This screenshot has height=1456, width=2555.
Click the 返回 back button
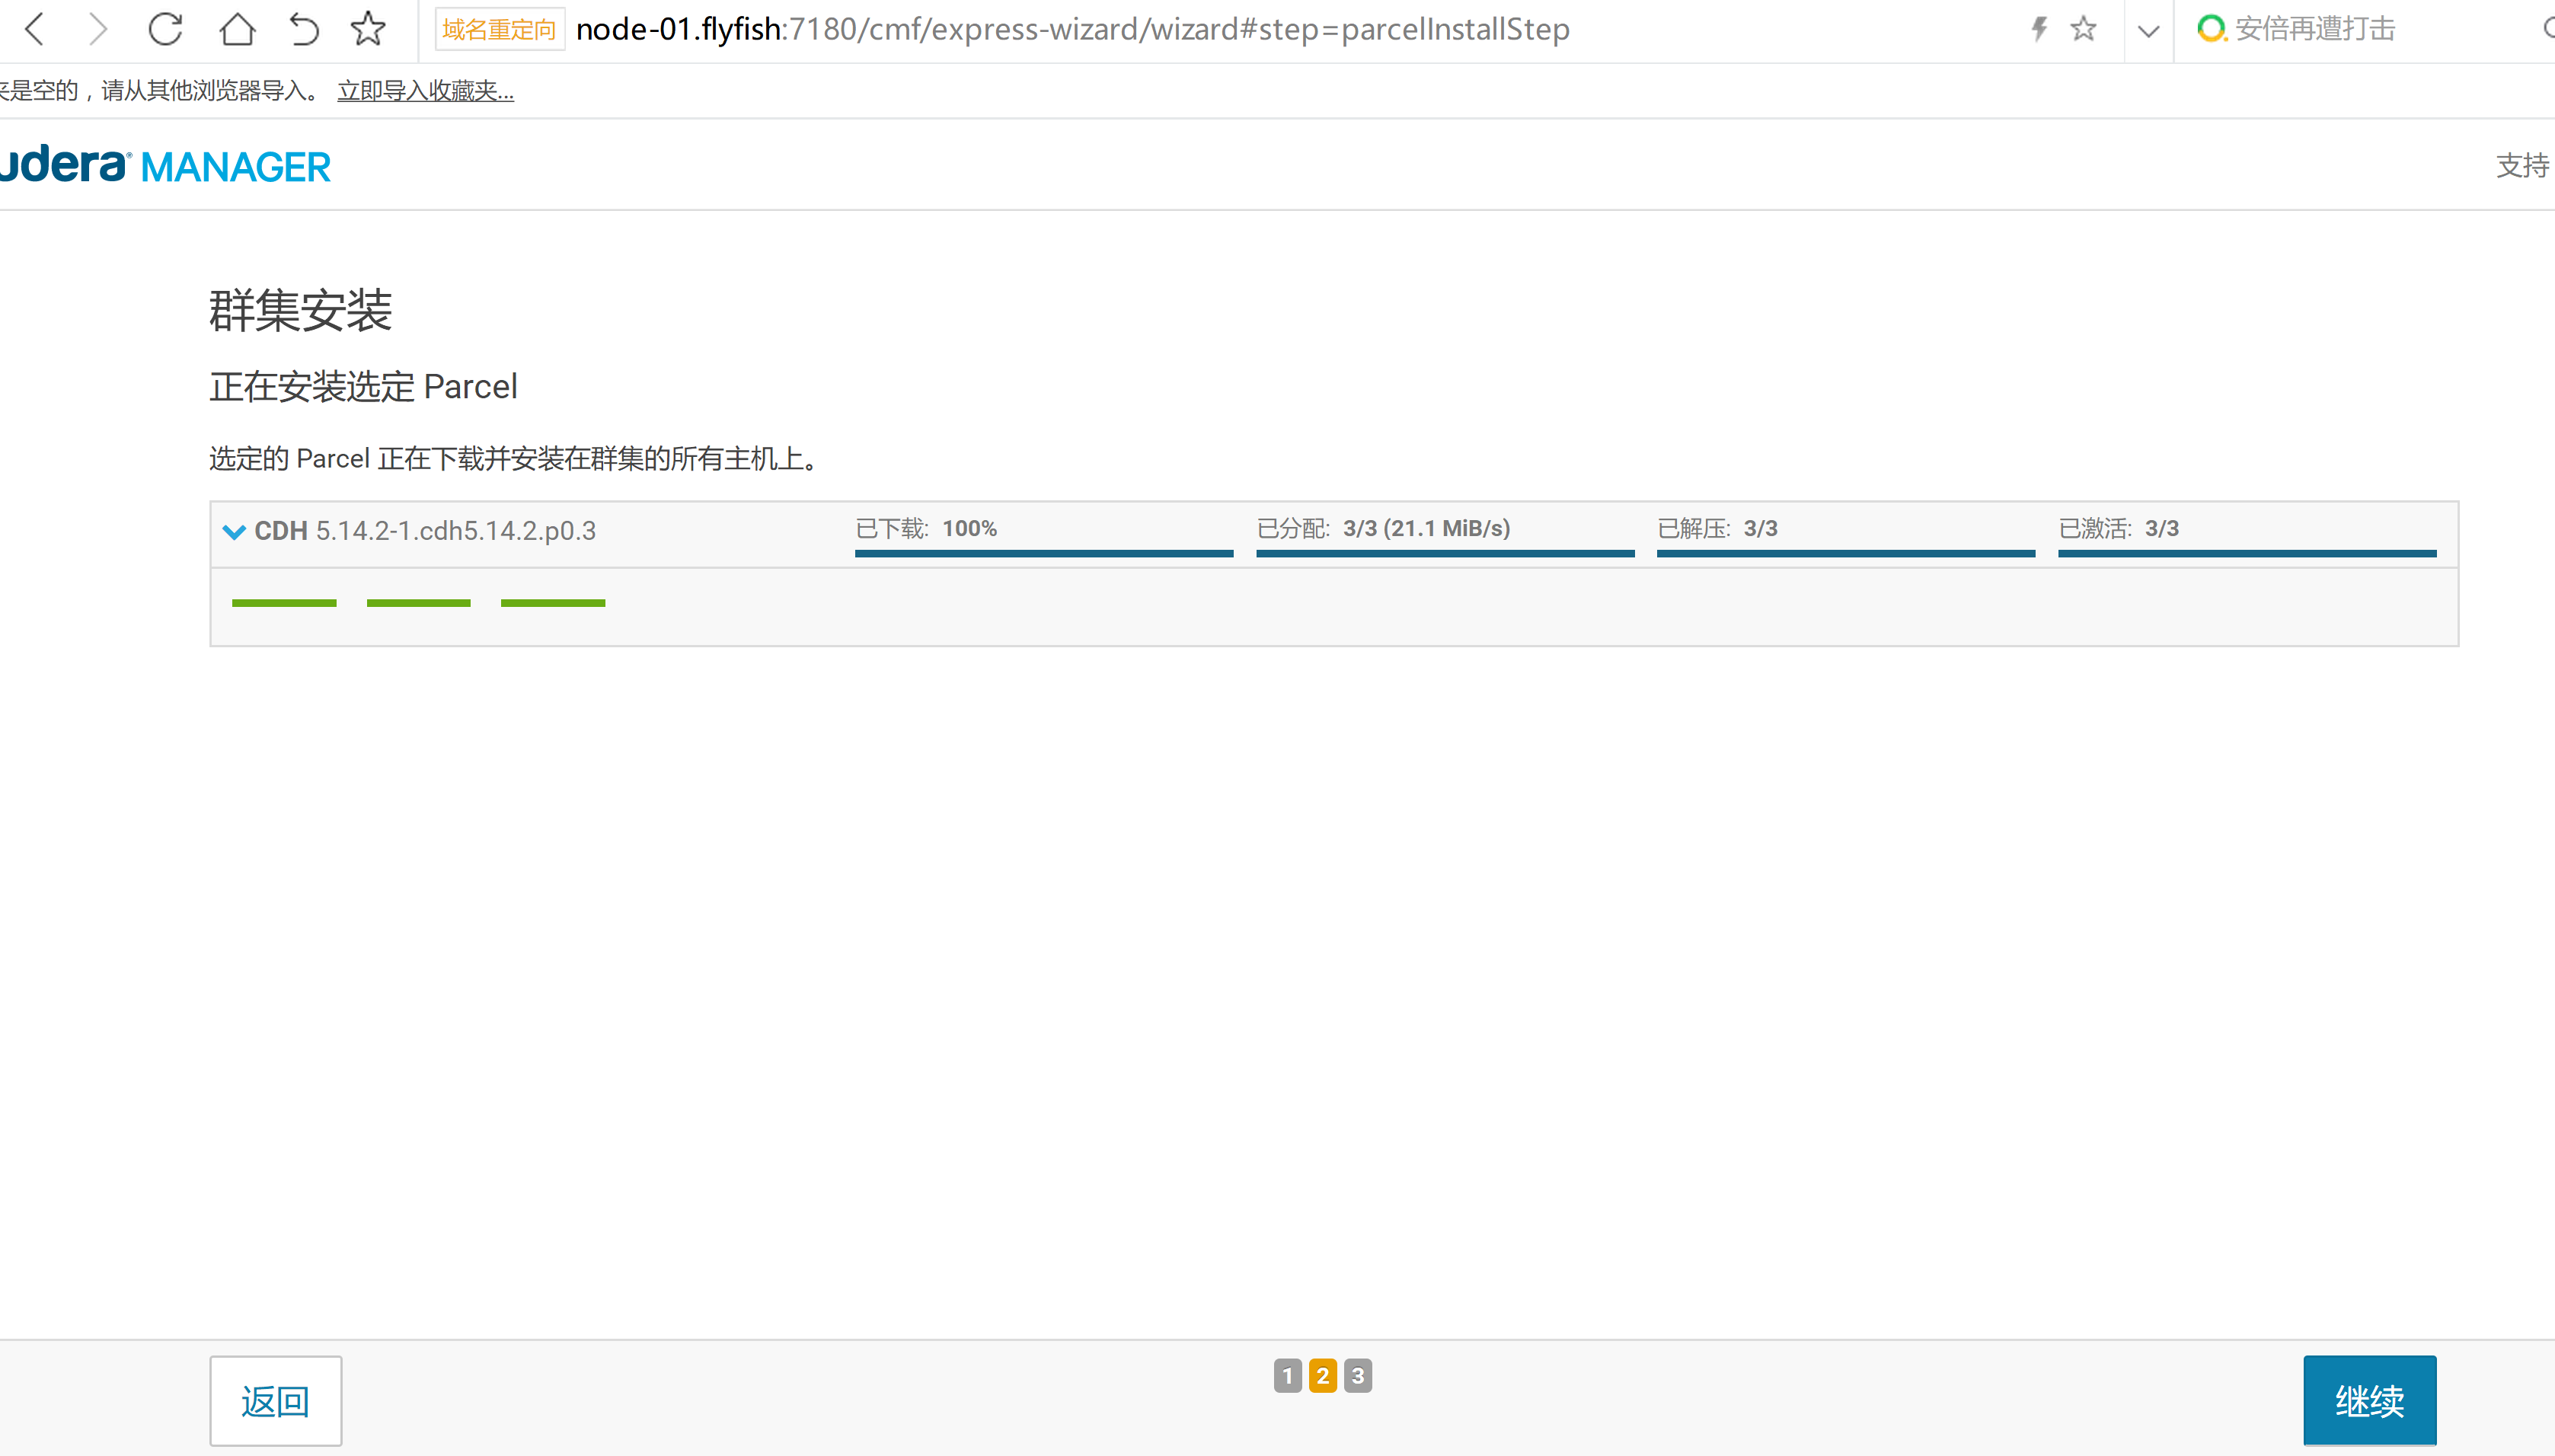275,1401
